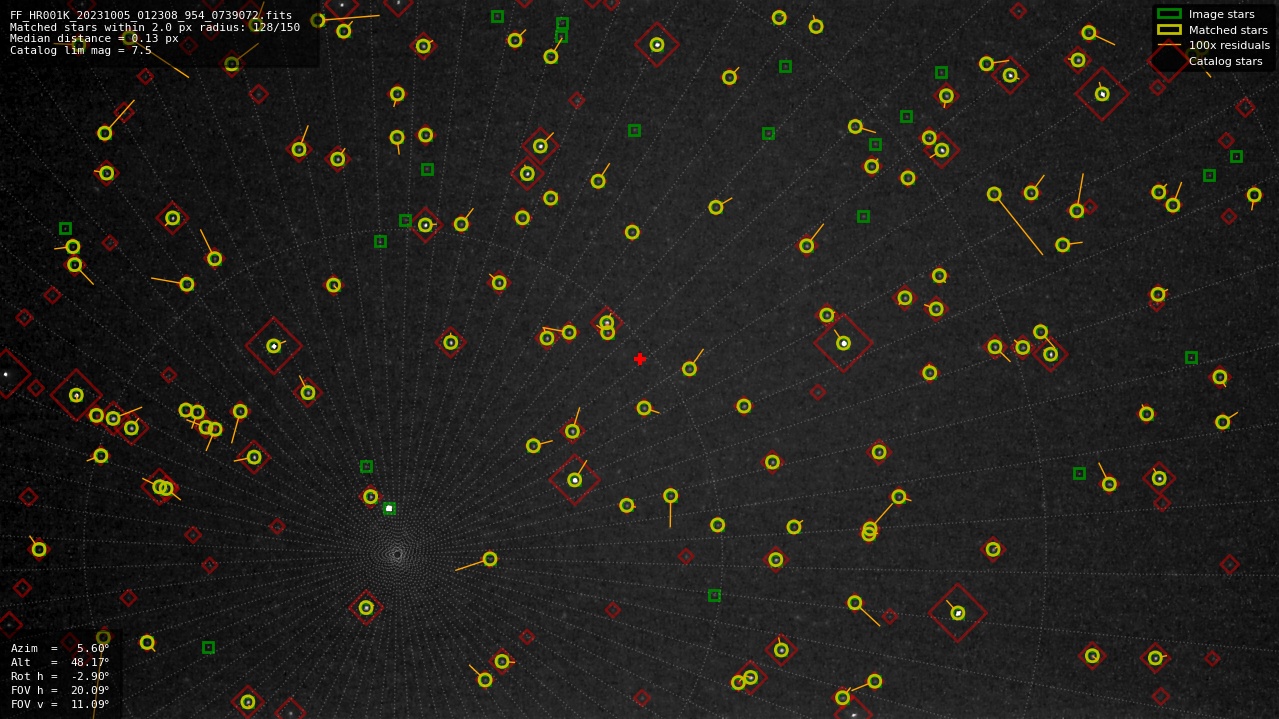Click the yellow Matched stars legend swatch

tap(1169, 30)
